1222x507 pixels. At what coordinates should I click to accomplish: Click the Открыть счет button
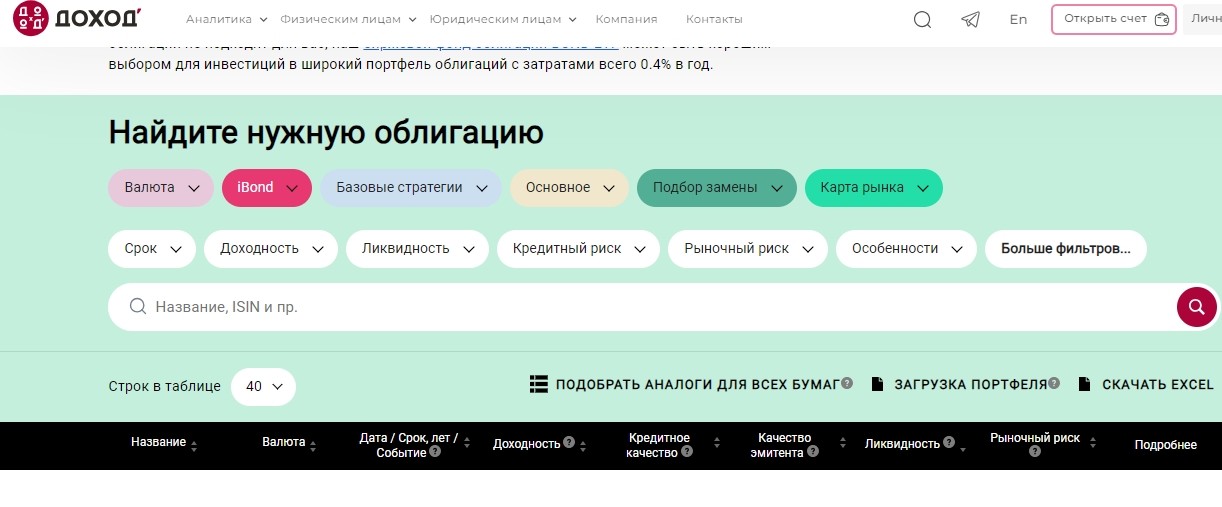[x=1114, y=19]
